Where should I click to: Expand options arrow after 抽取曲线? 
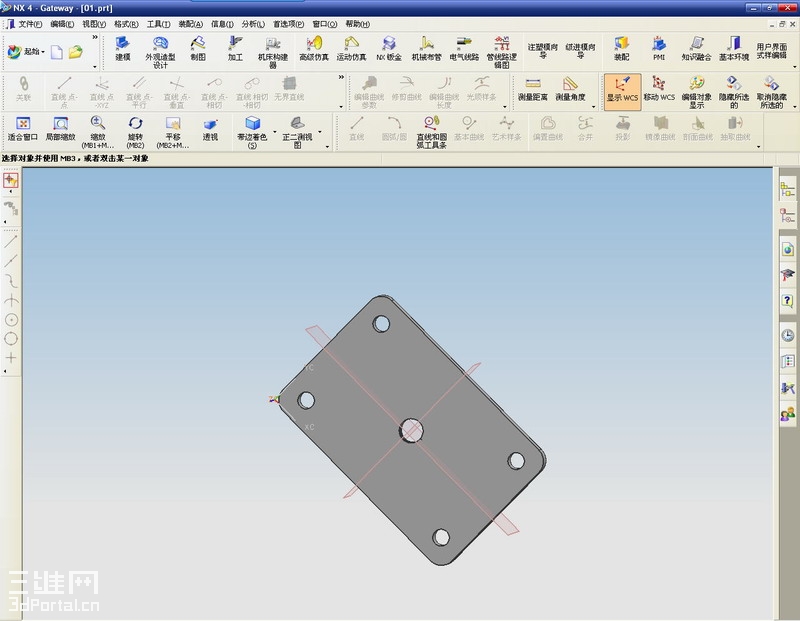[759, 146]
